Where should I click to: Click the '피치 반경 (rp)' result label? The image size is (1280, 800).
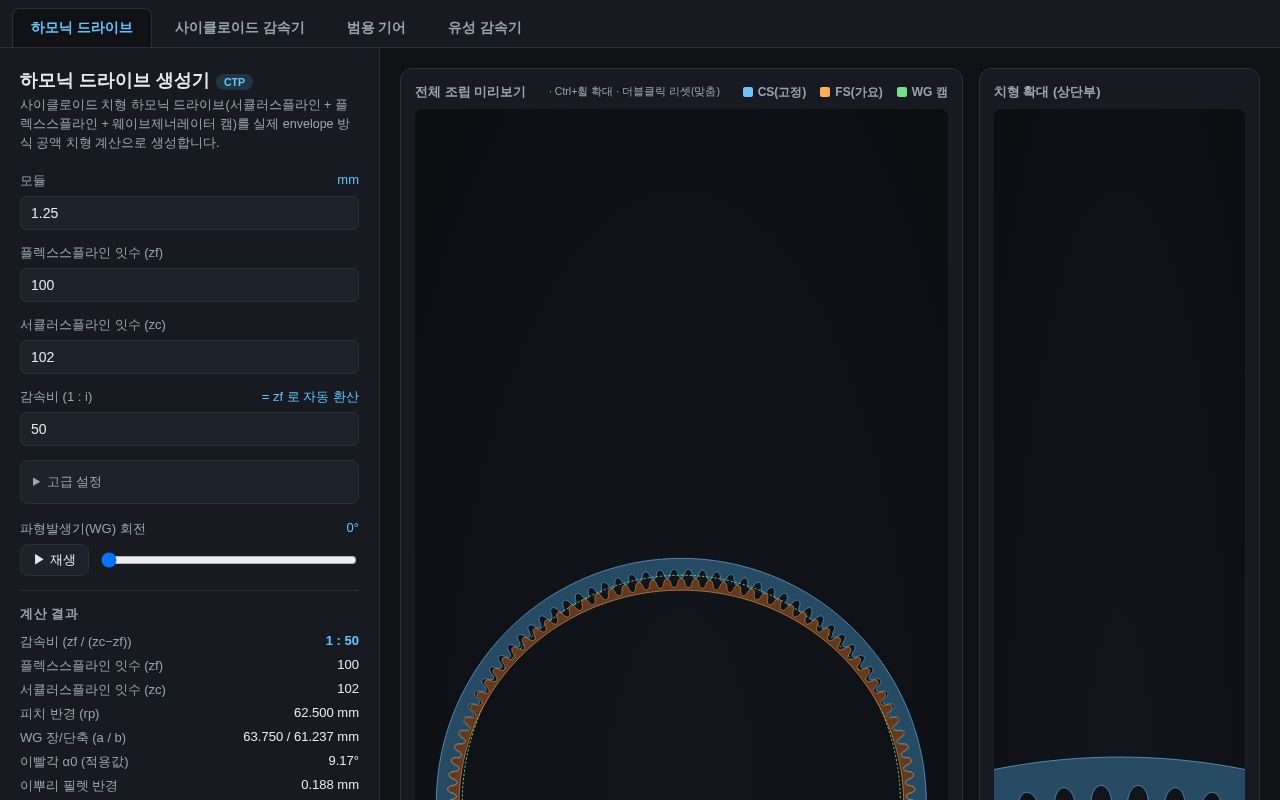click(59, 714)
